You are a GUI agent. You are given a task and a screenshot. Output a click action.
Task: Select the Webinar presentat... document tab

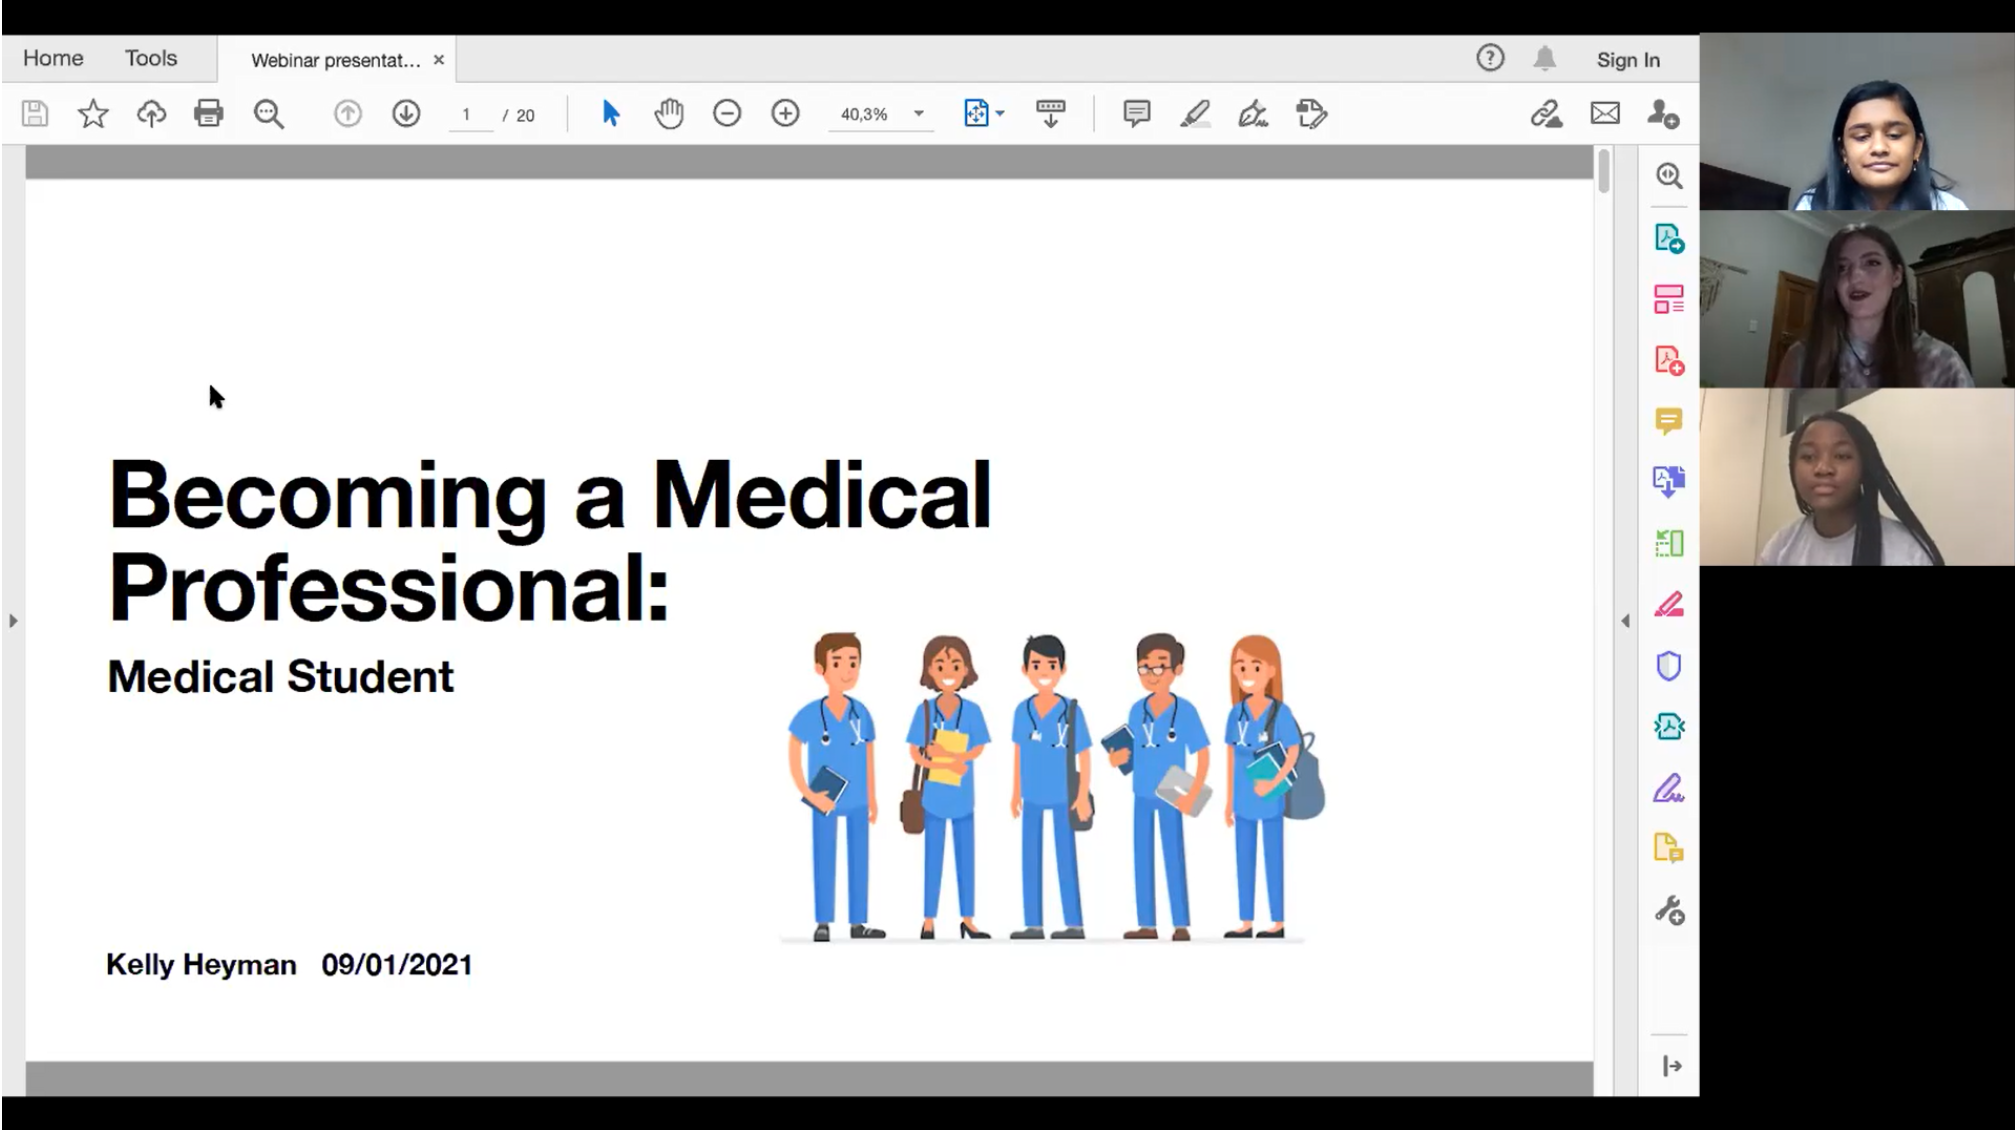pyautogui.click(x=335, y=60)
